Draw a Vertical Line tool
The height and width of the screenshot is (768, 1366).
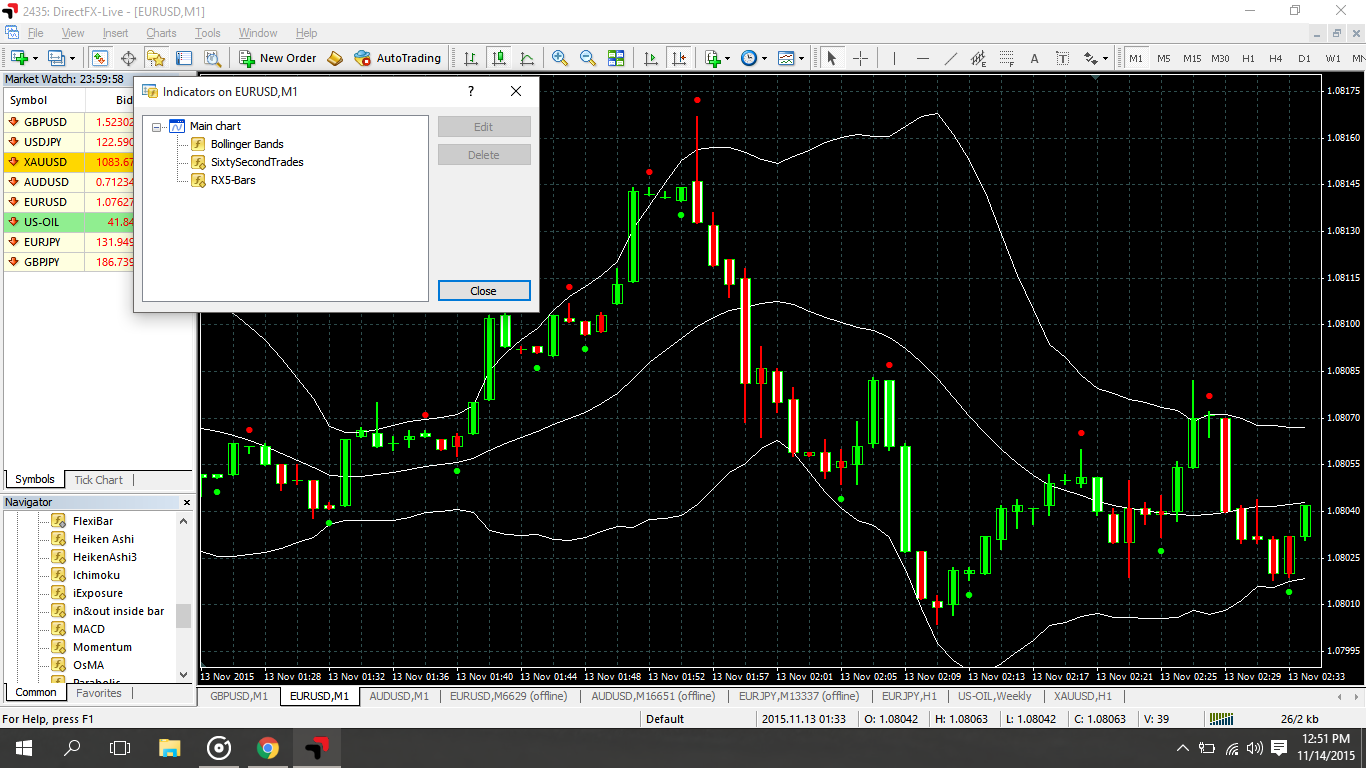click(894, 58)
